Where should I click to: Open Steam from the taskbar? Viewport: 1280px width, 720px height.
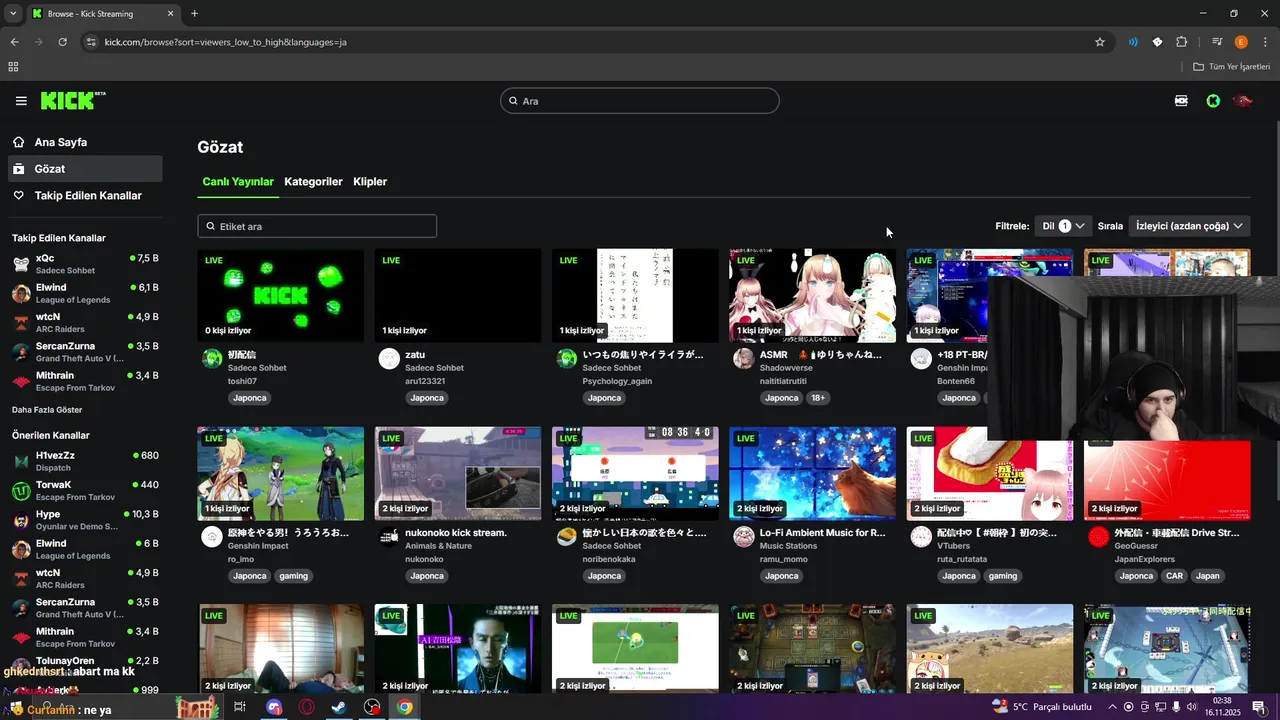[x=339, y=707]
